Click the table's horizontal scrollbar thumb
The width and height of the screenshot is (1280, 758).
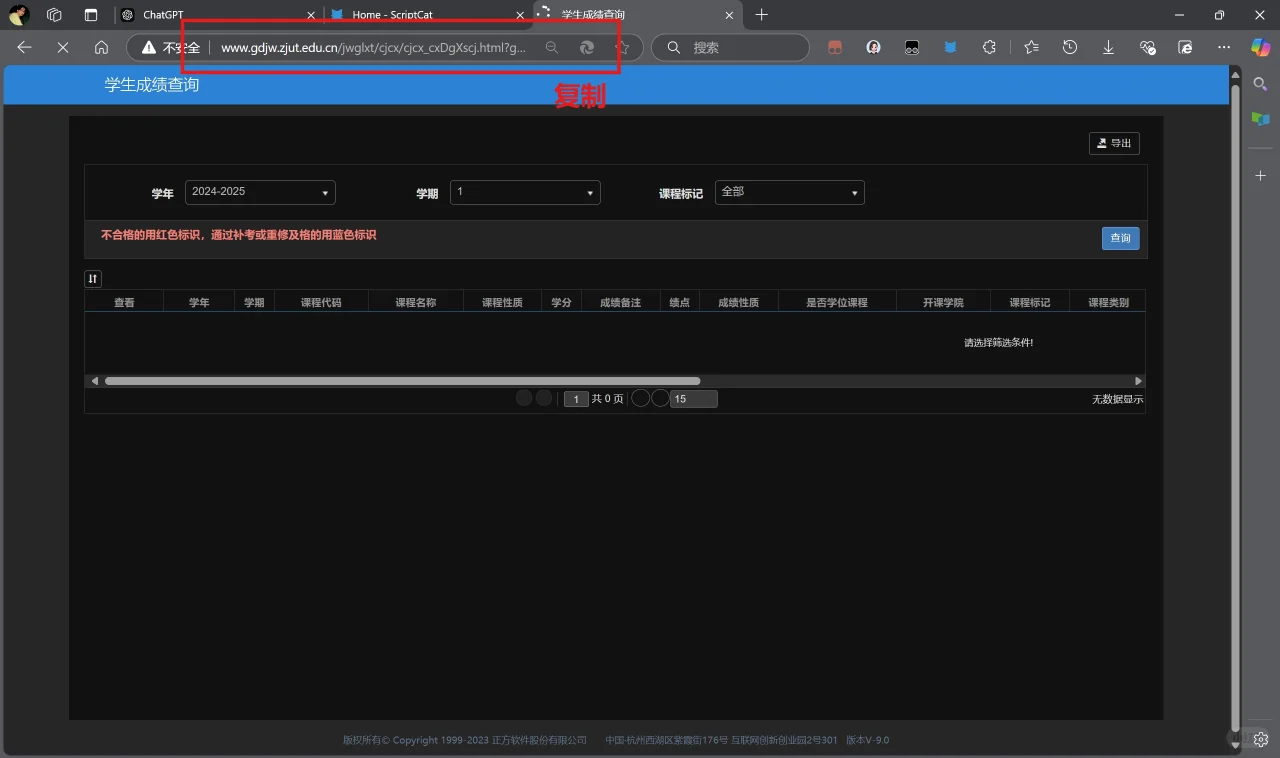tap(402, 381)
